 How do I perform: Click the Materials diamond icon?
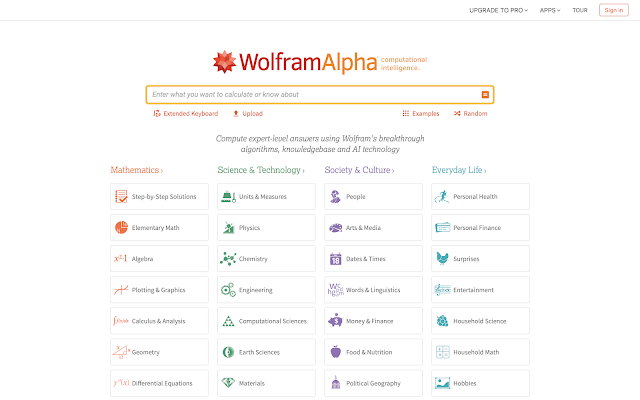228,383
